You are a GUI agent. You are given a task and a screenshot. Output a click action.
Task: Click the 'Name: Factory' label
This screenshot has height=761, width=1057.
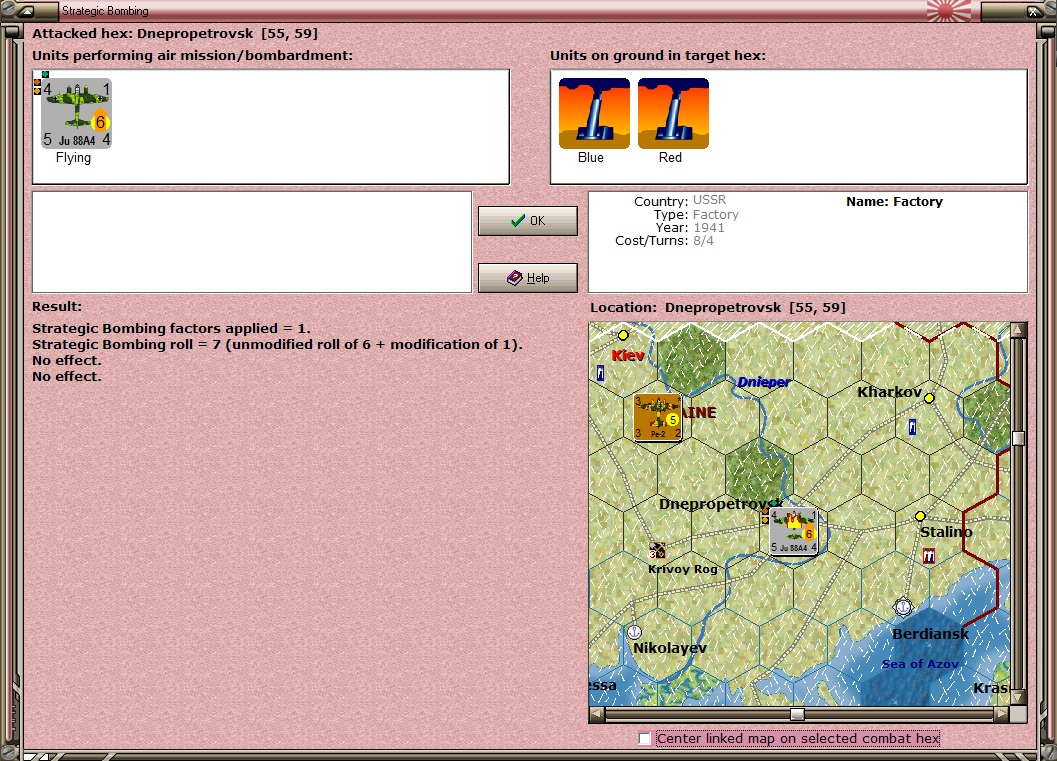click(895, 202)
